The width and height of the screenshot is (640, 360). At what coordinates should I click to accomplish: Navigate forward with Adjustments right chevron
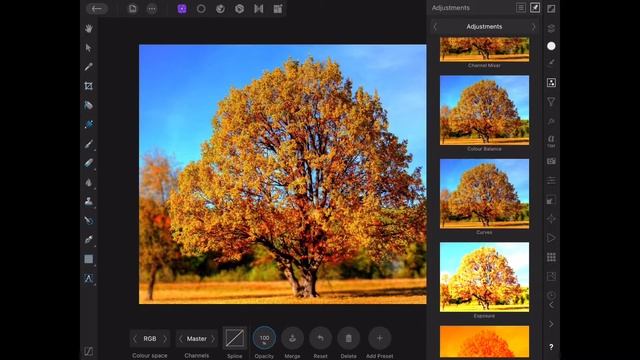[x=533, y=27]
